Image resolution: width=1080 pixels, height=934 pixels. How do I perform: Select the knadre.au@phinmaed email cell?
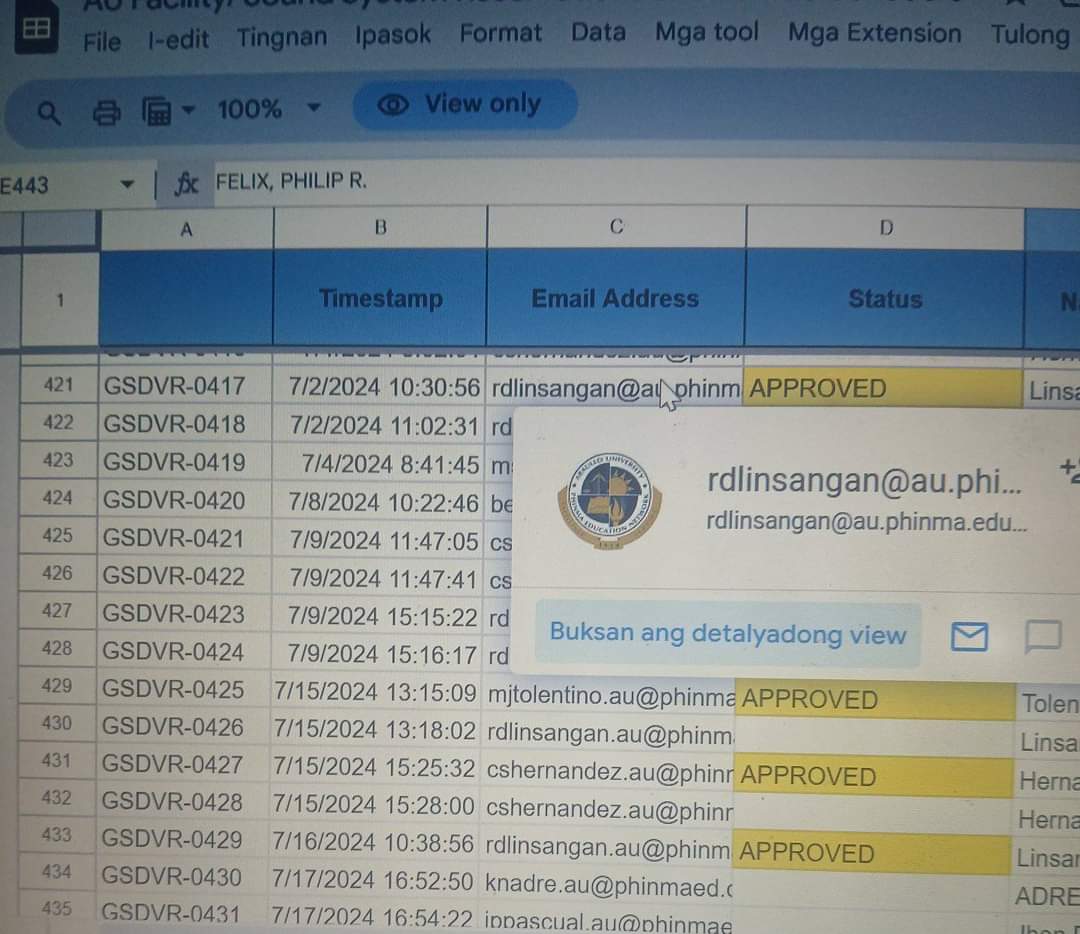[607, 885]
